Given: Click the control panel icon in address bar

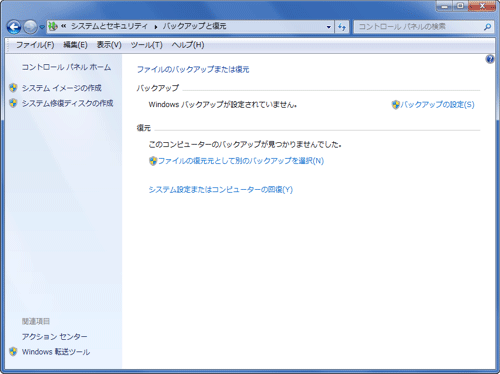Looking at the screenshot, I should point(53,26).
